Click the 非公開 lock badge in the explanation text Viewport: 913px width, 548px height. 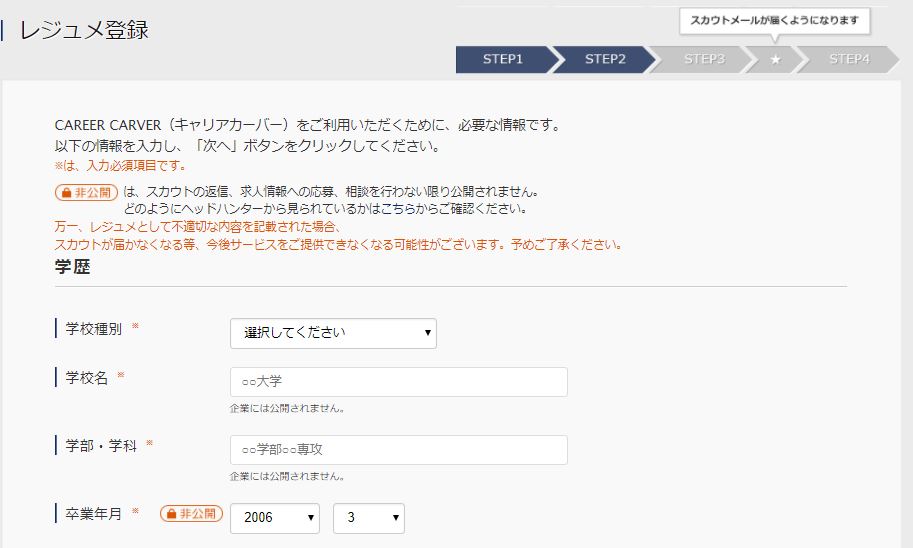(x=86, y=192)
